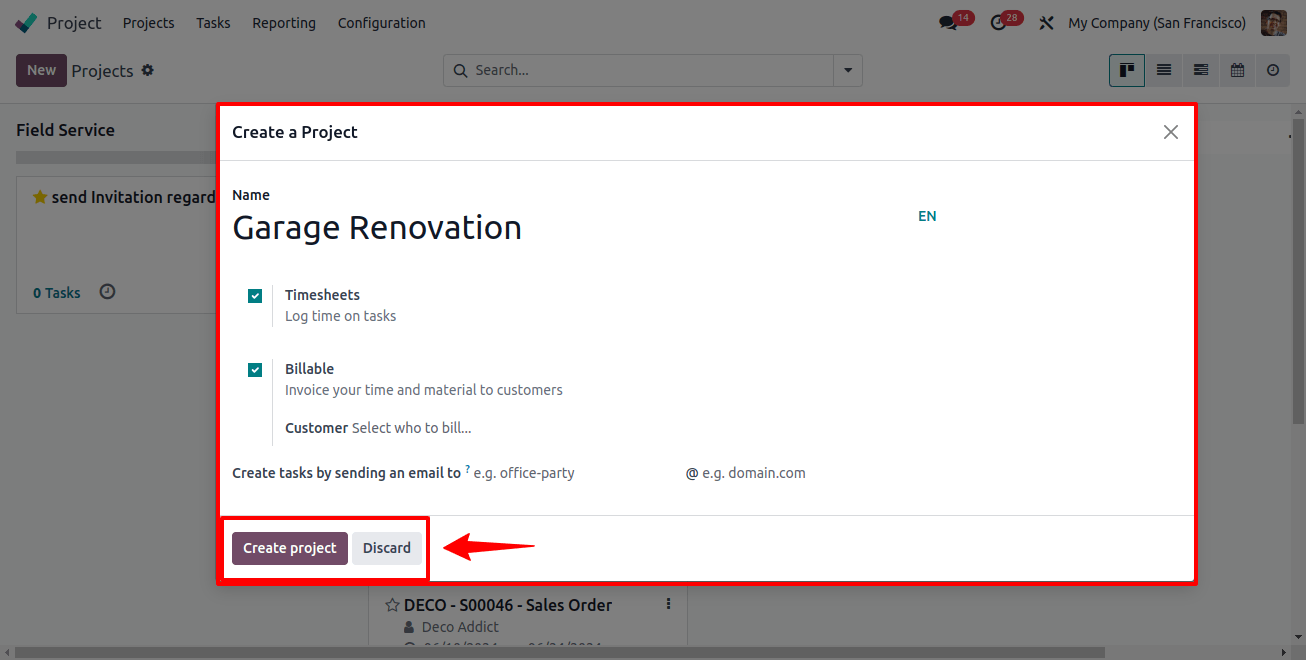The height and width of the screenshot is (660, 1306).
Task: Click the Field Service column title
Action: (65, 130)
